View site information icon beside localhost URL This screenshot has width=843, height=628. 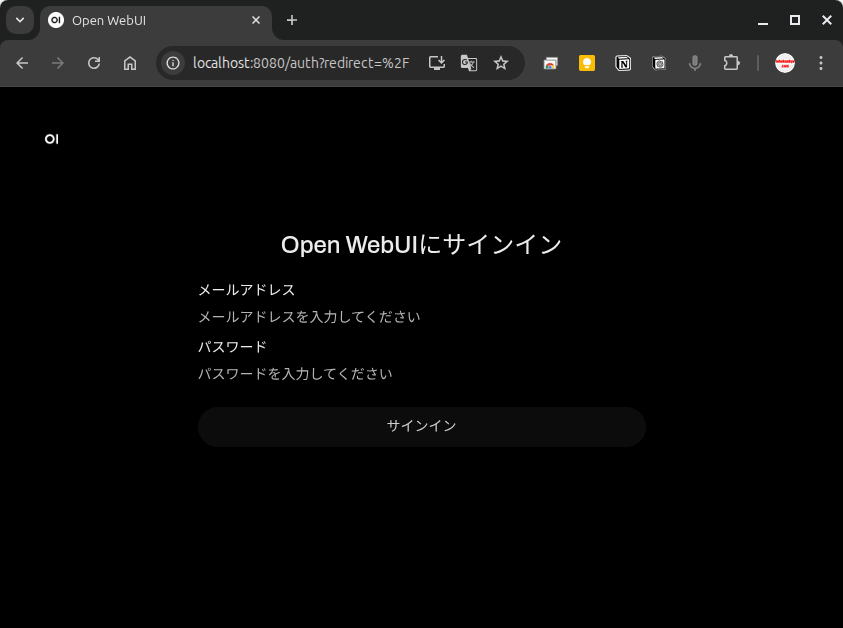(x=173, y=63)
